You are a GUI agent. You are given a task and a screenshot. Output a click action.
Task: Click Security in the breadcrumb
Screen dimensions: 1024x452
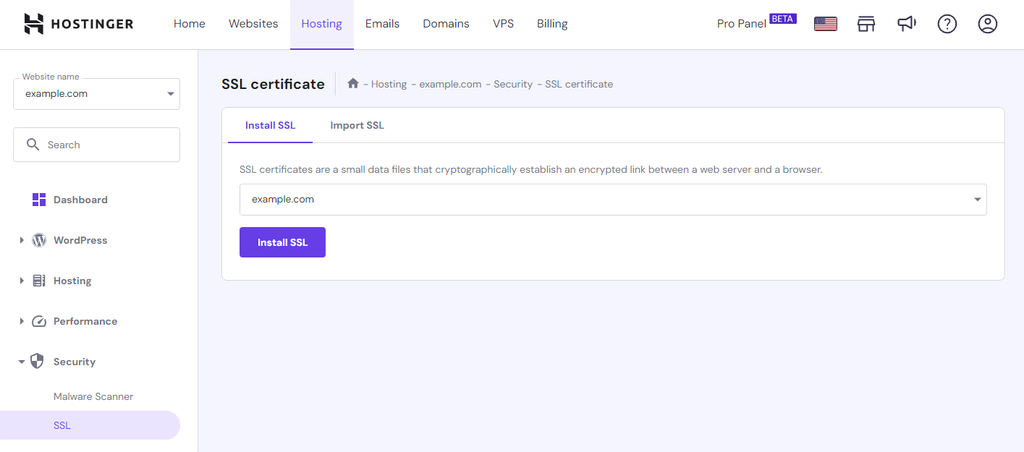[x=513, y=84]
